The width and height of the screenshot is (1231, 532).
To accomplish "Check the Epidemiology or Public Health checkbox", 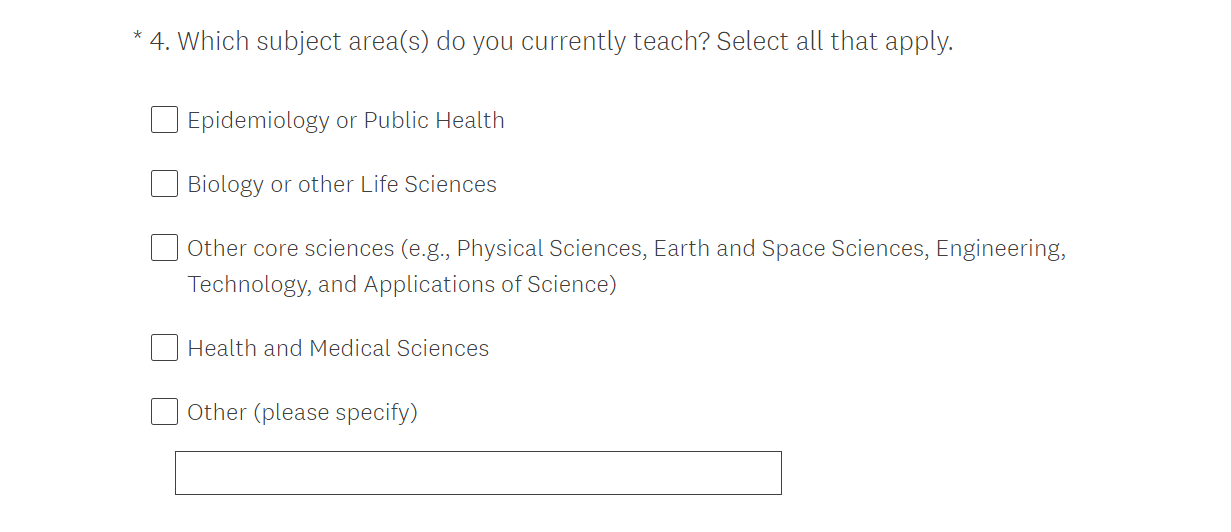I will tap(165, 120).
